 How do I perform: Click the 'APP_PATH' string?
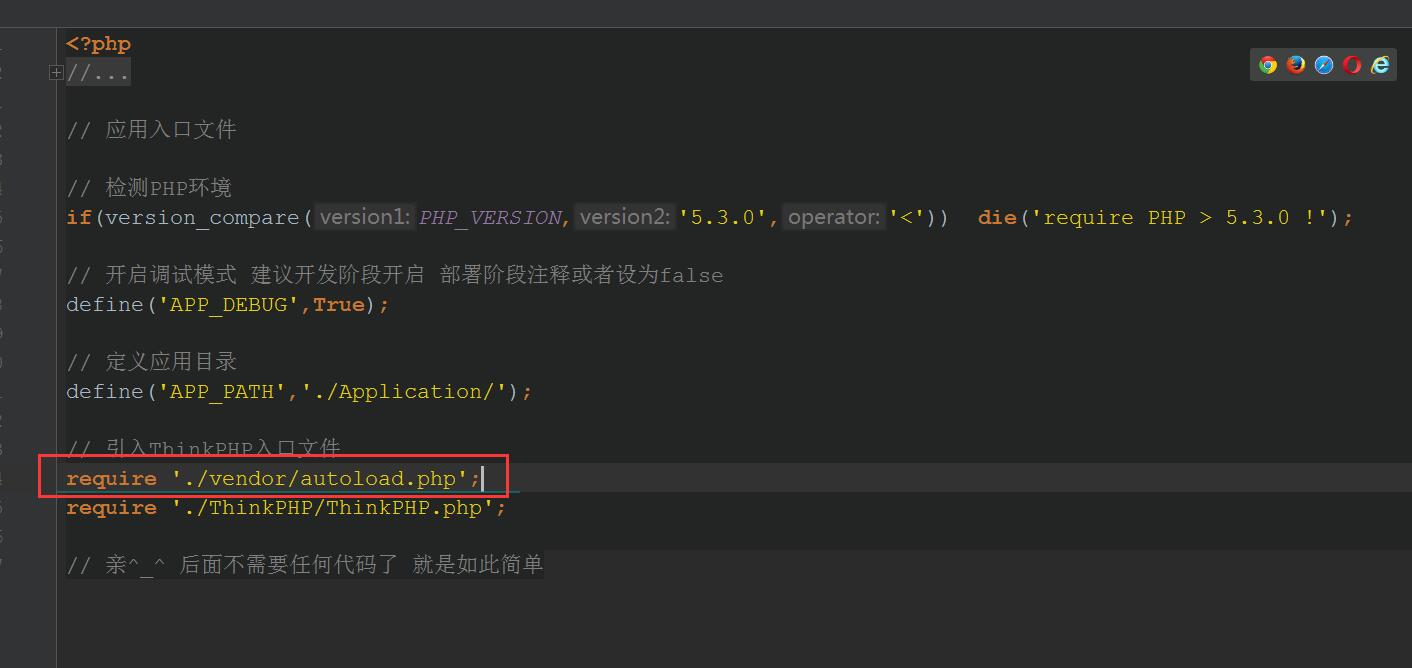pos(222,391)
